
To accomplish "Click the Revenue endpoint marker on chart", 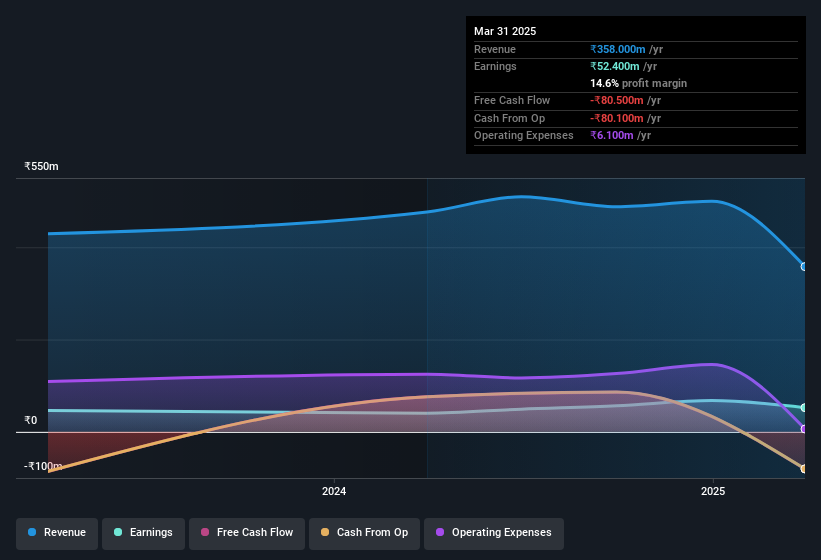I will coord(804,266).
